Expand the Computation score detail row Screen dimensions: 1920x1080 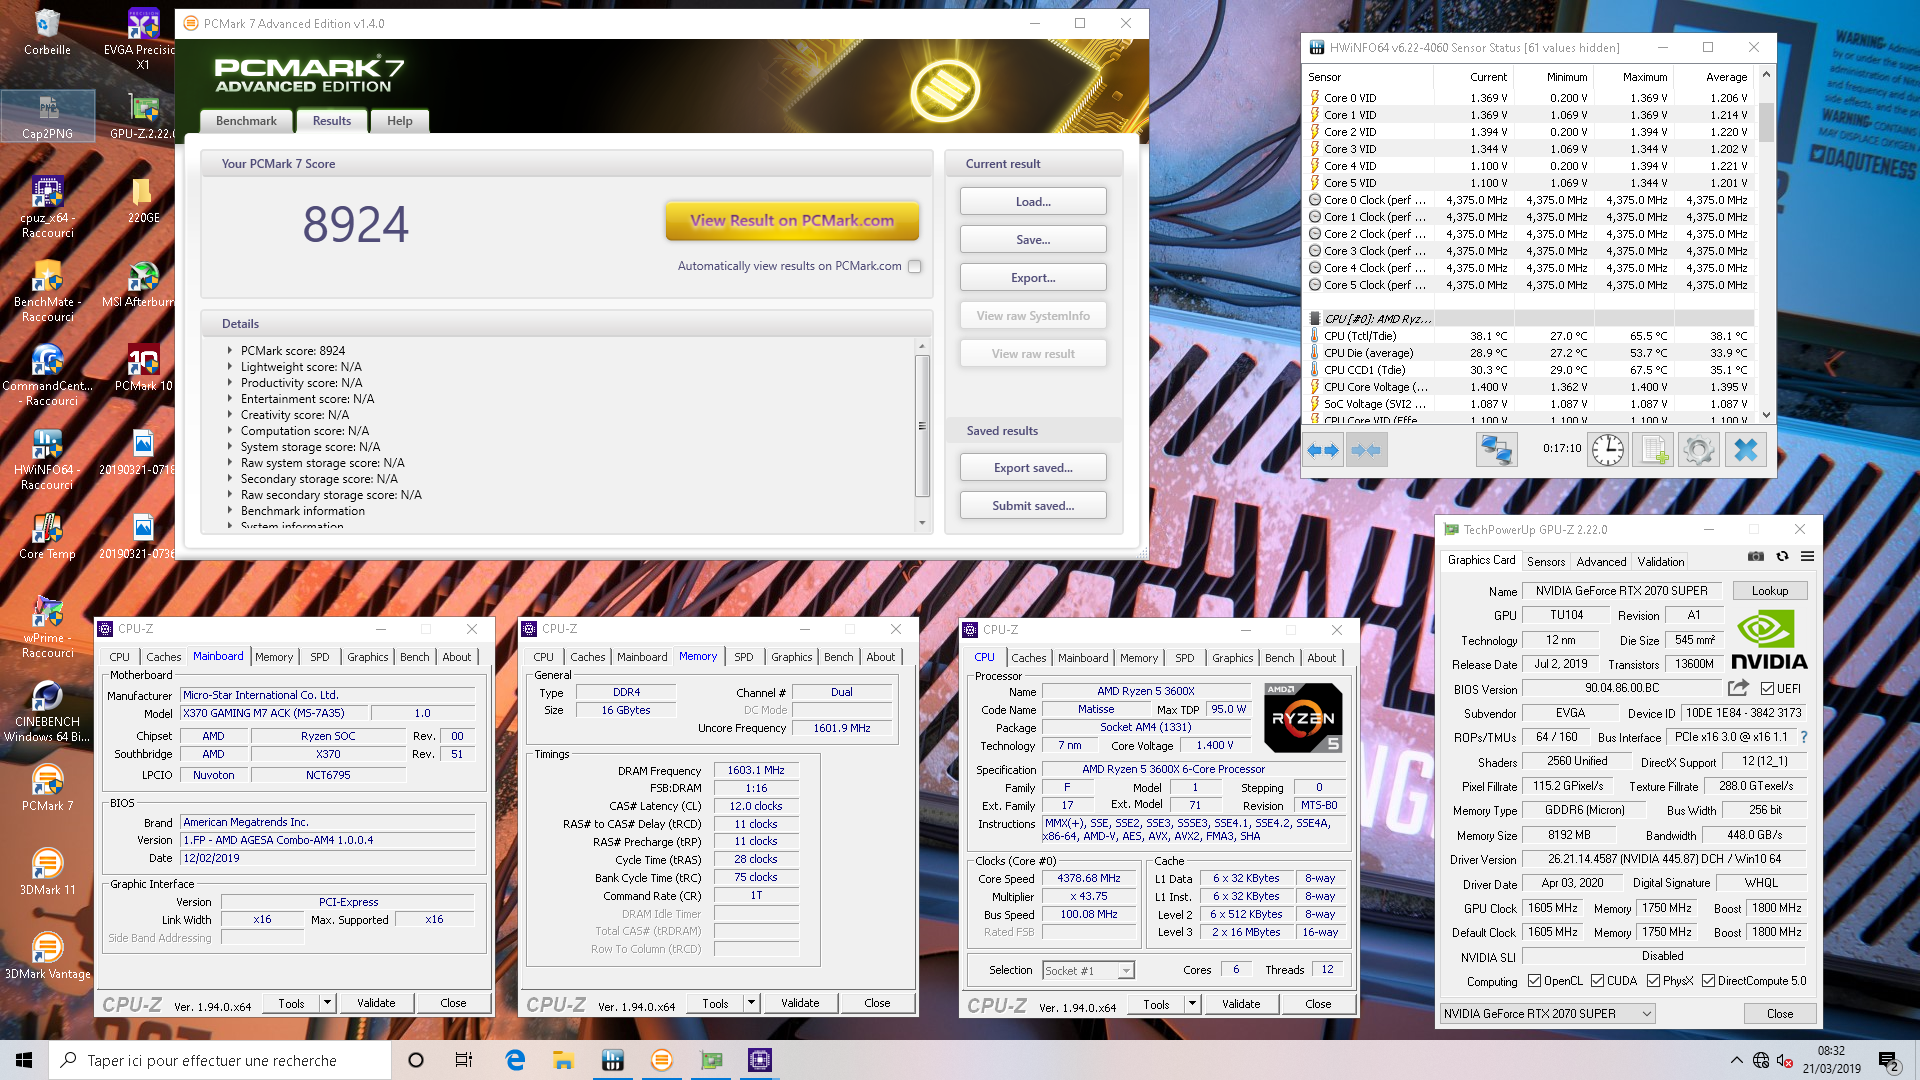230,430
